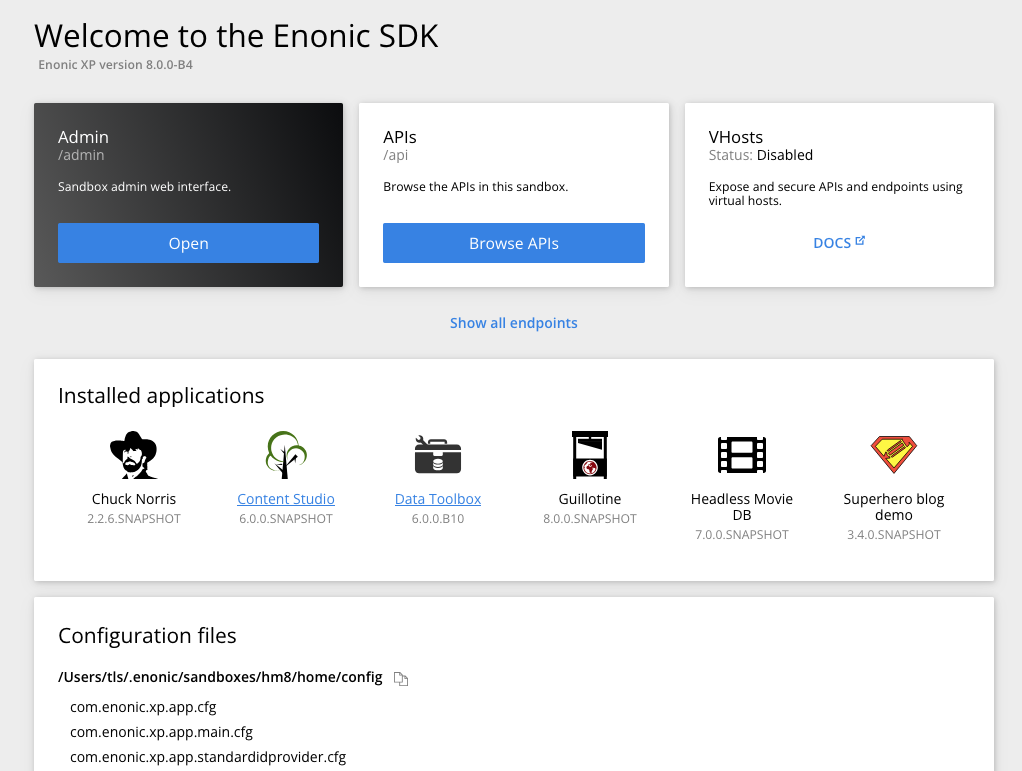Click the Chuck Norris app name
Viewport: 1022px width, 771px height.
(x=134, y=499)
